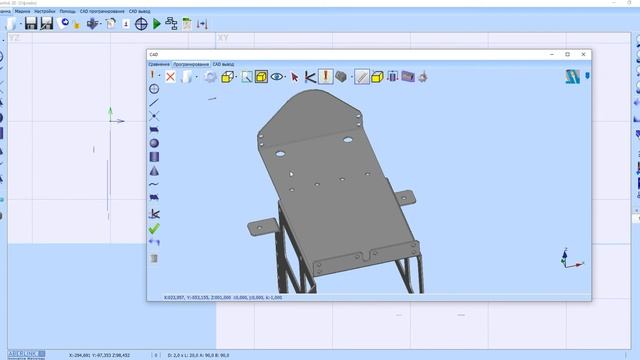This screenshot has width=640, height=360.
Task: Open dropdown arrow beside main toolbar new document
Action: click(20, 24)
